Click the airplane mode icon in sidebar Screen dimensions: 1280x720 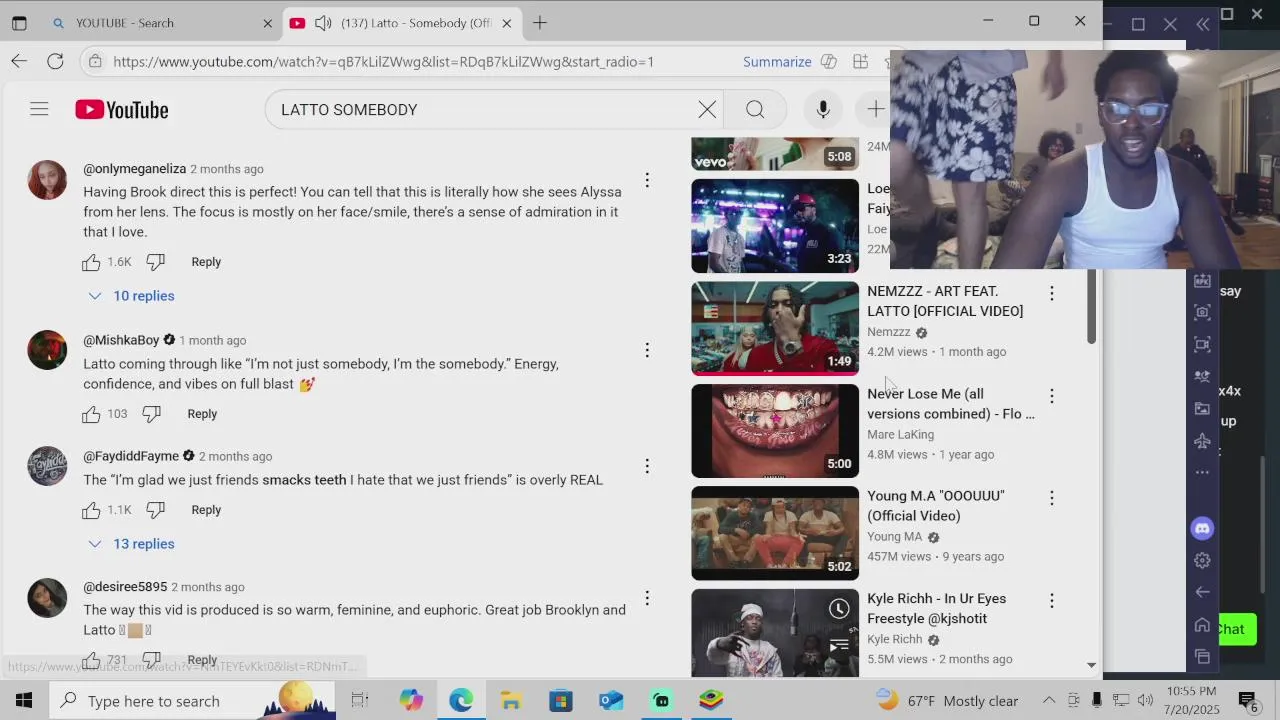(x=1202, y=441)
